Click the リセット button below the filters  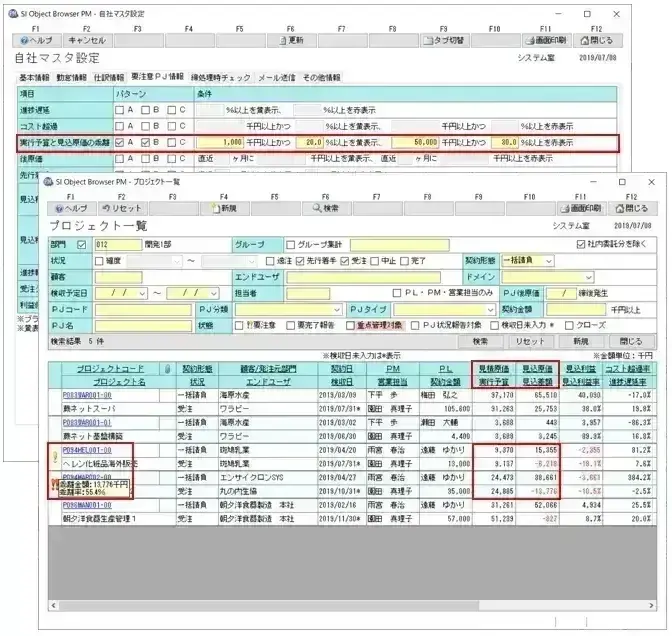(x=530, y=342)
